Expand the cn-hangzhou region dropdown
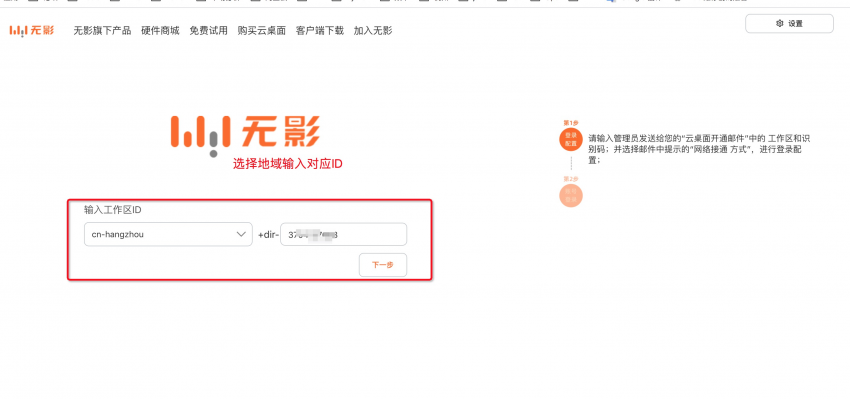Image resolution: width=850 pixels, height=399 pixels. coord(168,234)
